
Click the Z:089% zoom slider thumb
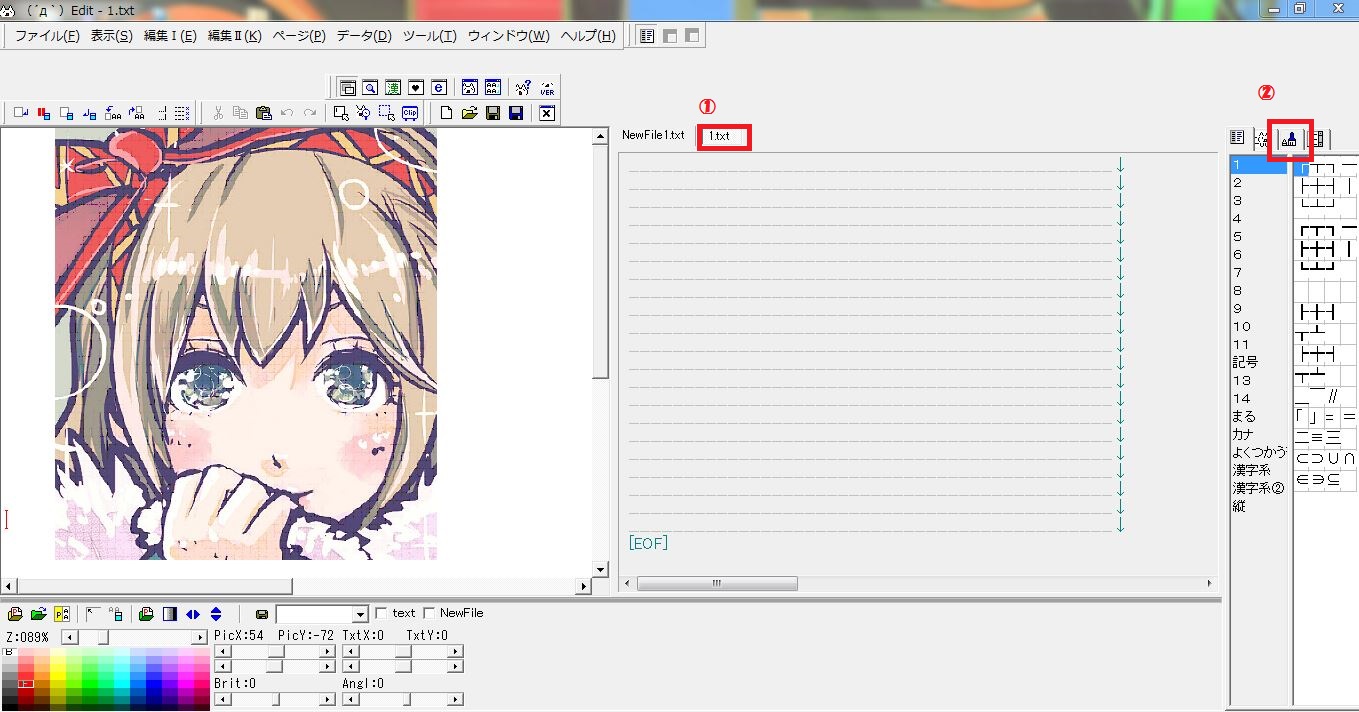click(103, 637)
